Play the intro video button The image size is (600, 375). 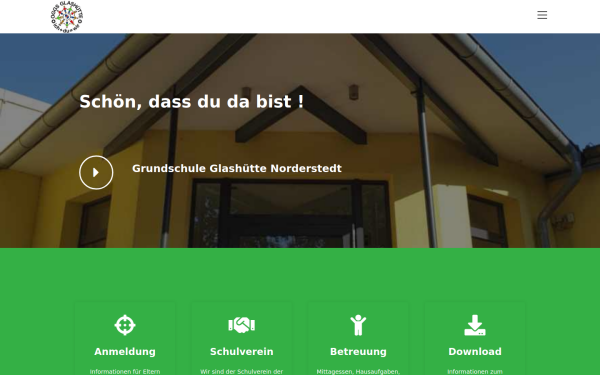(96, 172)
